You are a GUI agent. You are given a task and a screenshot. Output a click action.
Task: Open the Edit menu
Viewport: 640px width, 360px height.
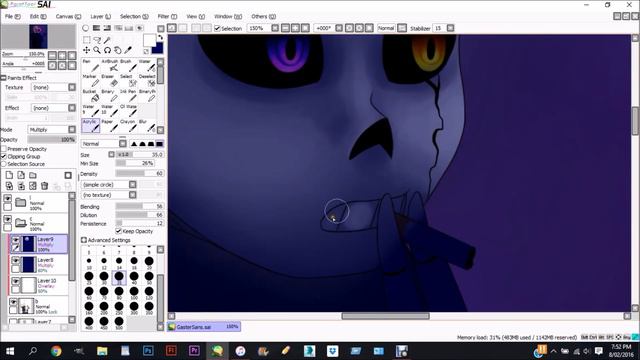click(38, 16)
